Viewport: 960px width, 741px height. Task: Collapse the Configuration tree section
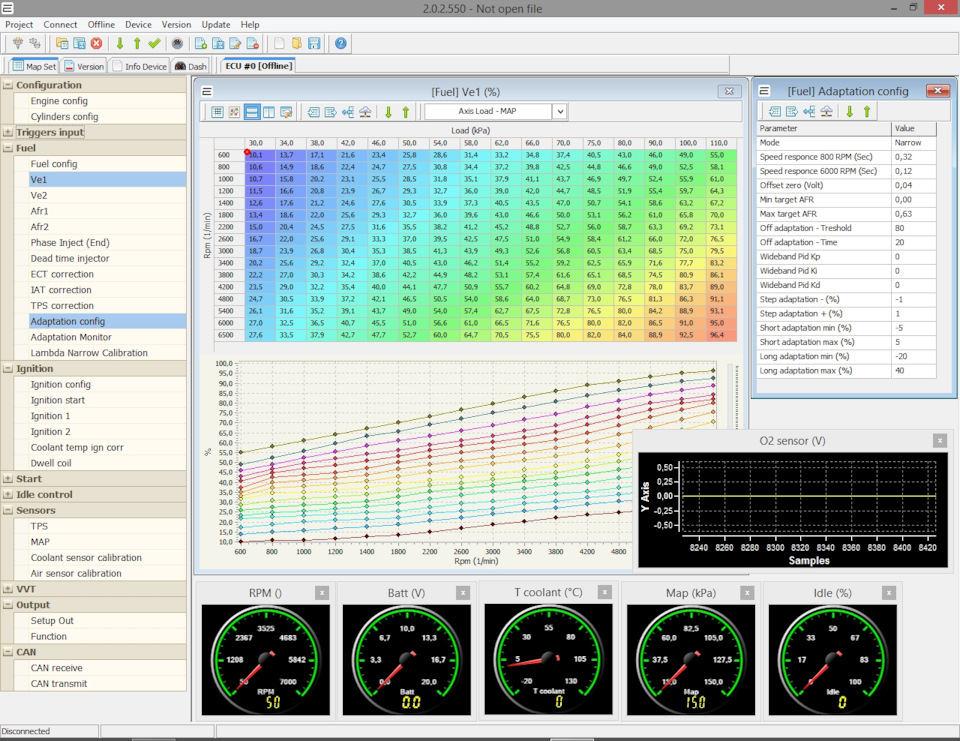pyautogui.click(x=7, y=85)
